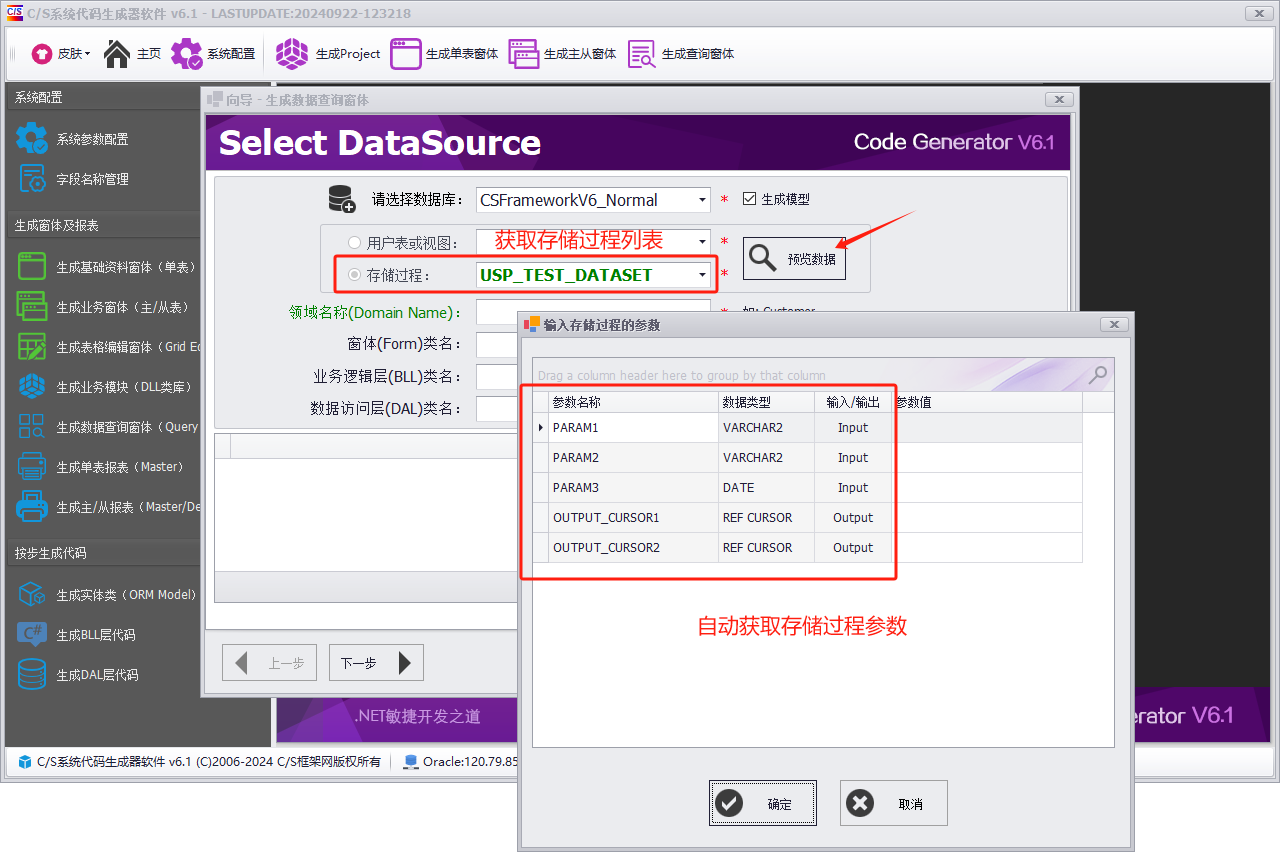The width and height of the screenshot is (1280, 861).
Task: Open the 皮肤 skin icon in toolbar
Action: 42,54
